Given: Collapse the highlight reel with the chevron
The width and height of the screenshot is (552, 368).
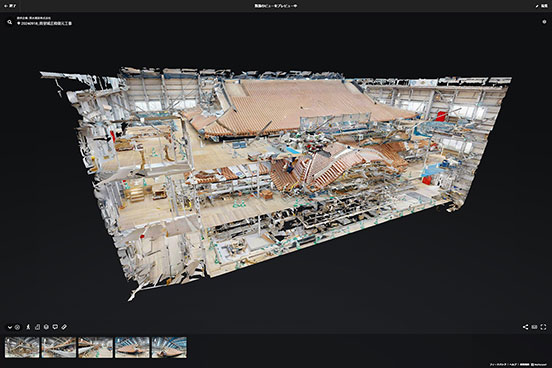Looking at the screenshot, I should coord(10,327).
